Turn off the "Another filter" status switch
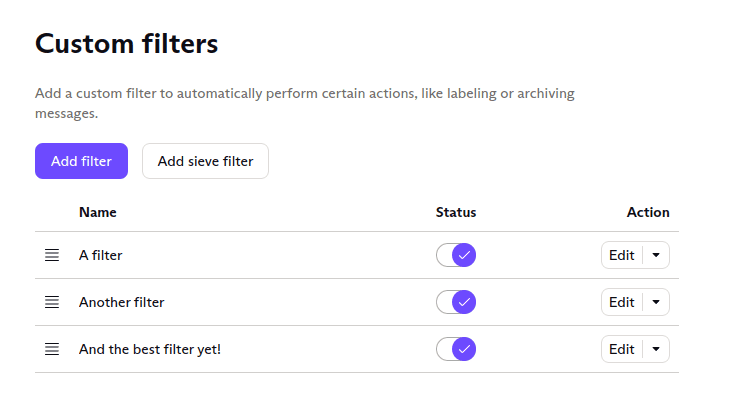 coord(456,302)
